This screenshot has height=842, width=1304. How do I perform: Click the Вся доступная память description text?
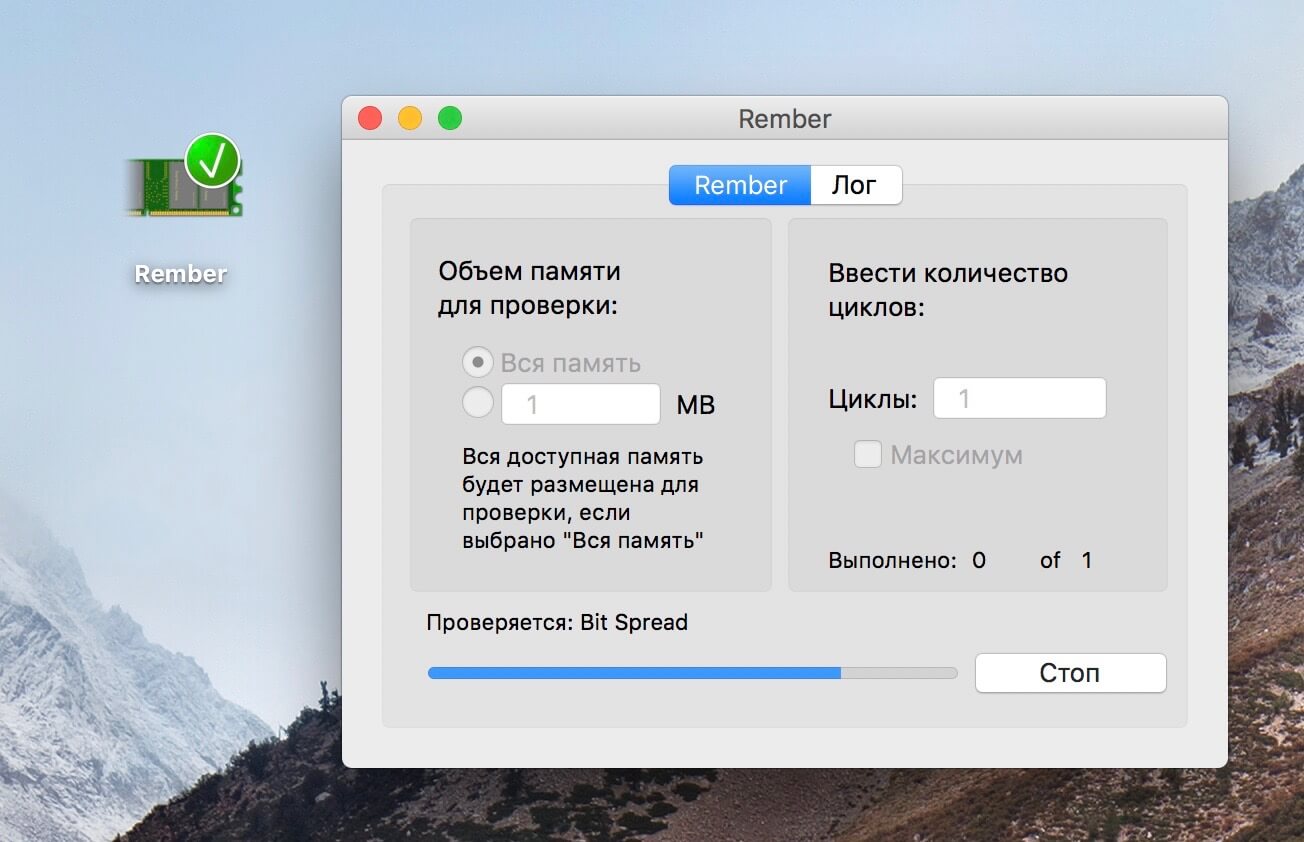point(583,499)
